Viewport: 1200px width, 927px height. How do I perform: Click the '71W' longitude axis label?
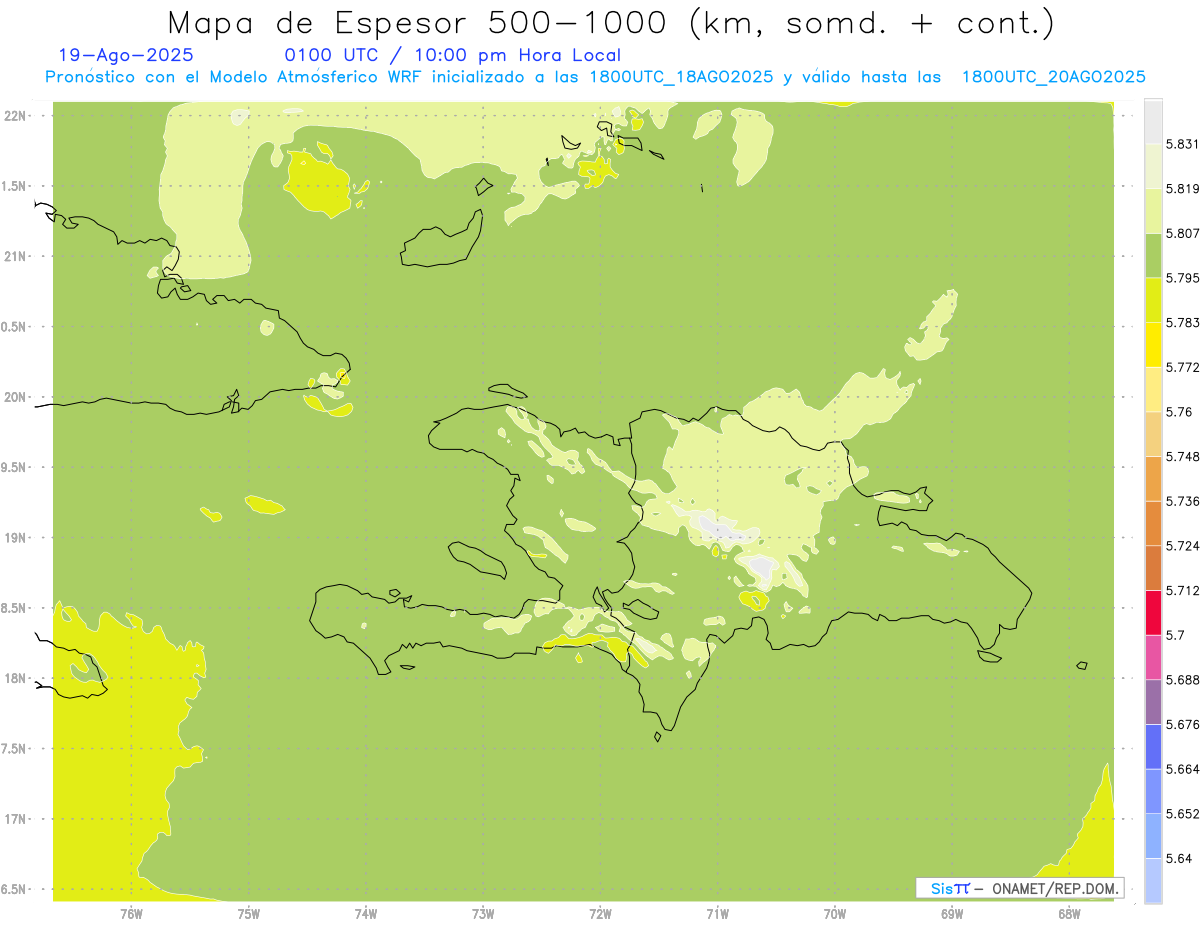coord(717,913)
